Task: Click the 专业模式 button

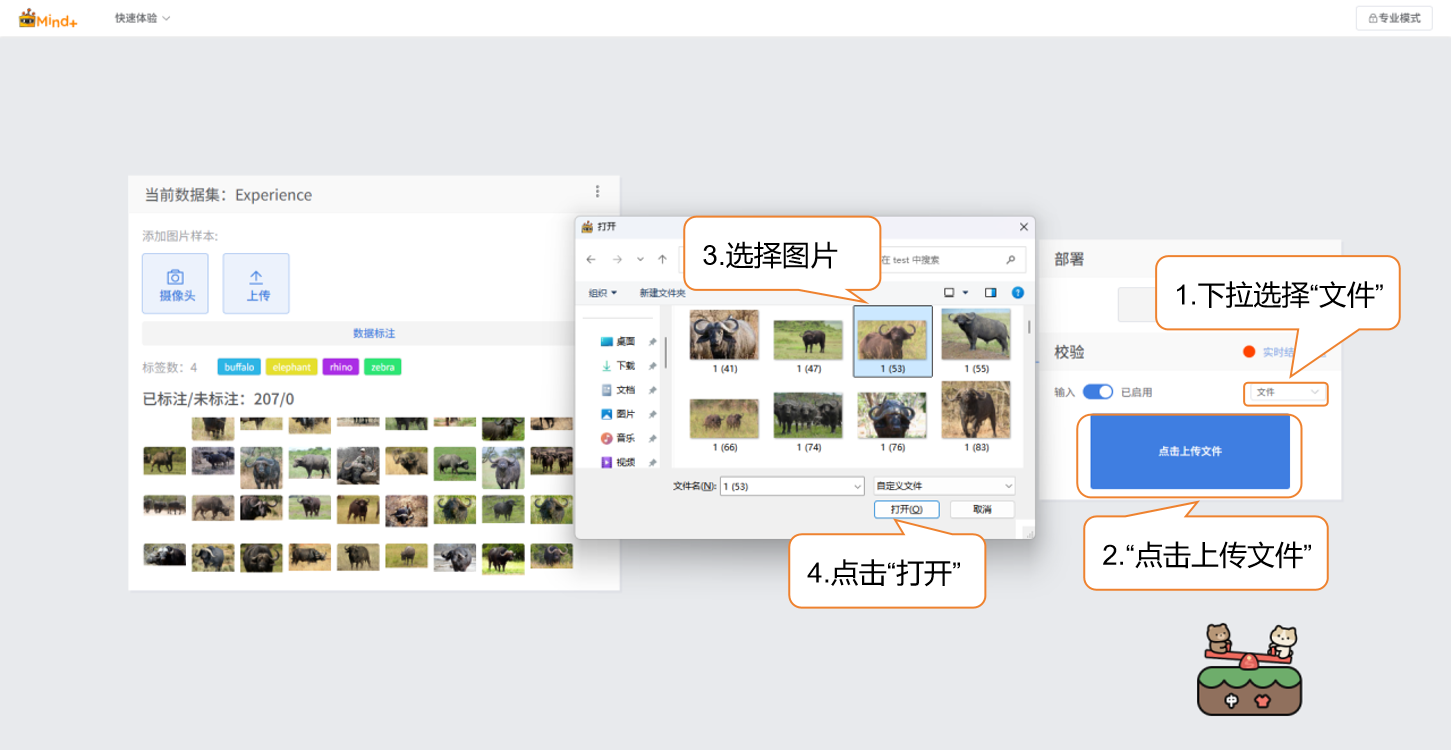Action: 1394,18
